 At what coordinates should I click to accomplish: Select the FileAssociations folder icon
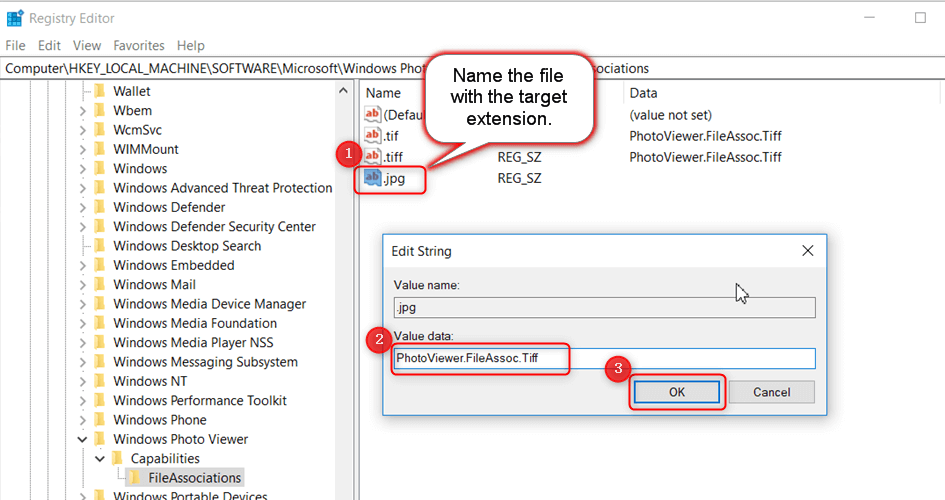[x=135, y=478]
